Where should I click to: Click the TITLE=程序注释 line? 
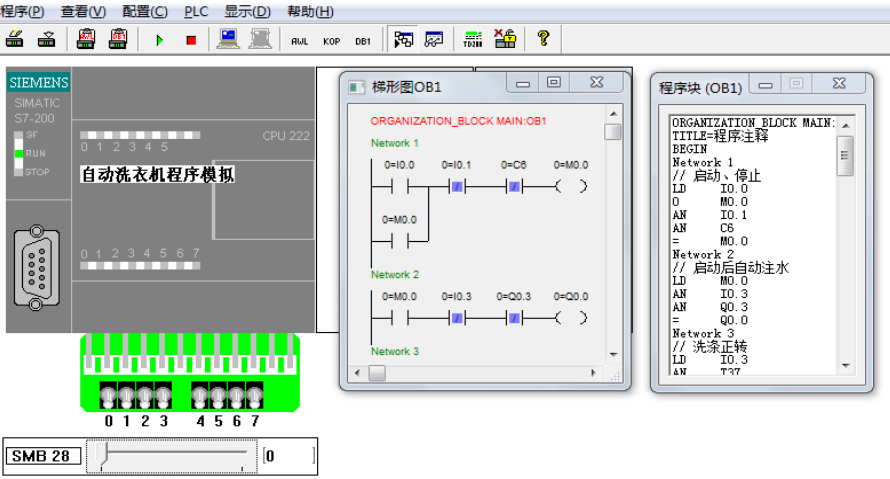(x=720, y=136)
